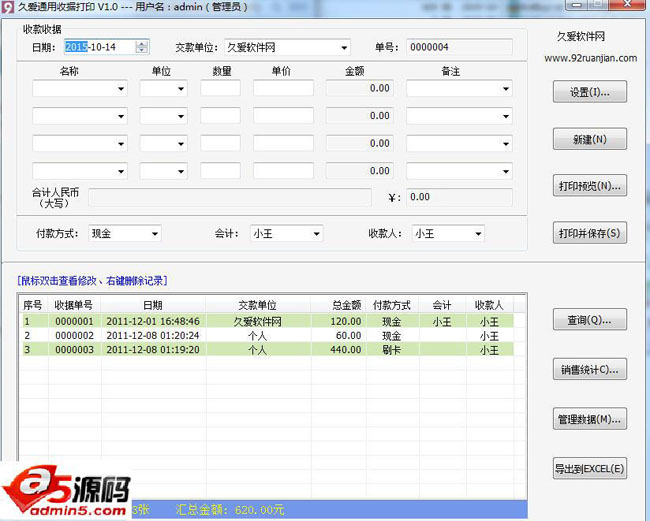
Task: Click first row 单价 input field
Action: click(284, 88)
